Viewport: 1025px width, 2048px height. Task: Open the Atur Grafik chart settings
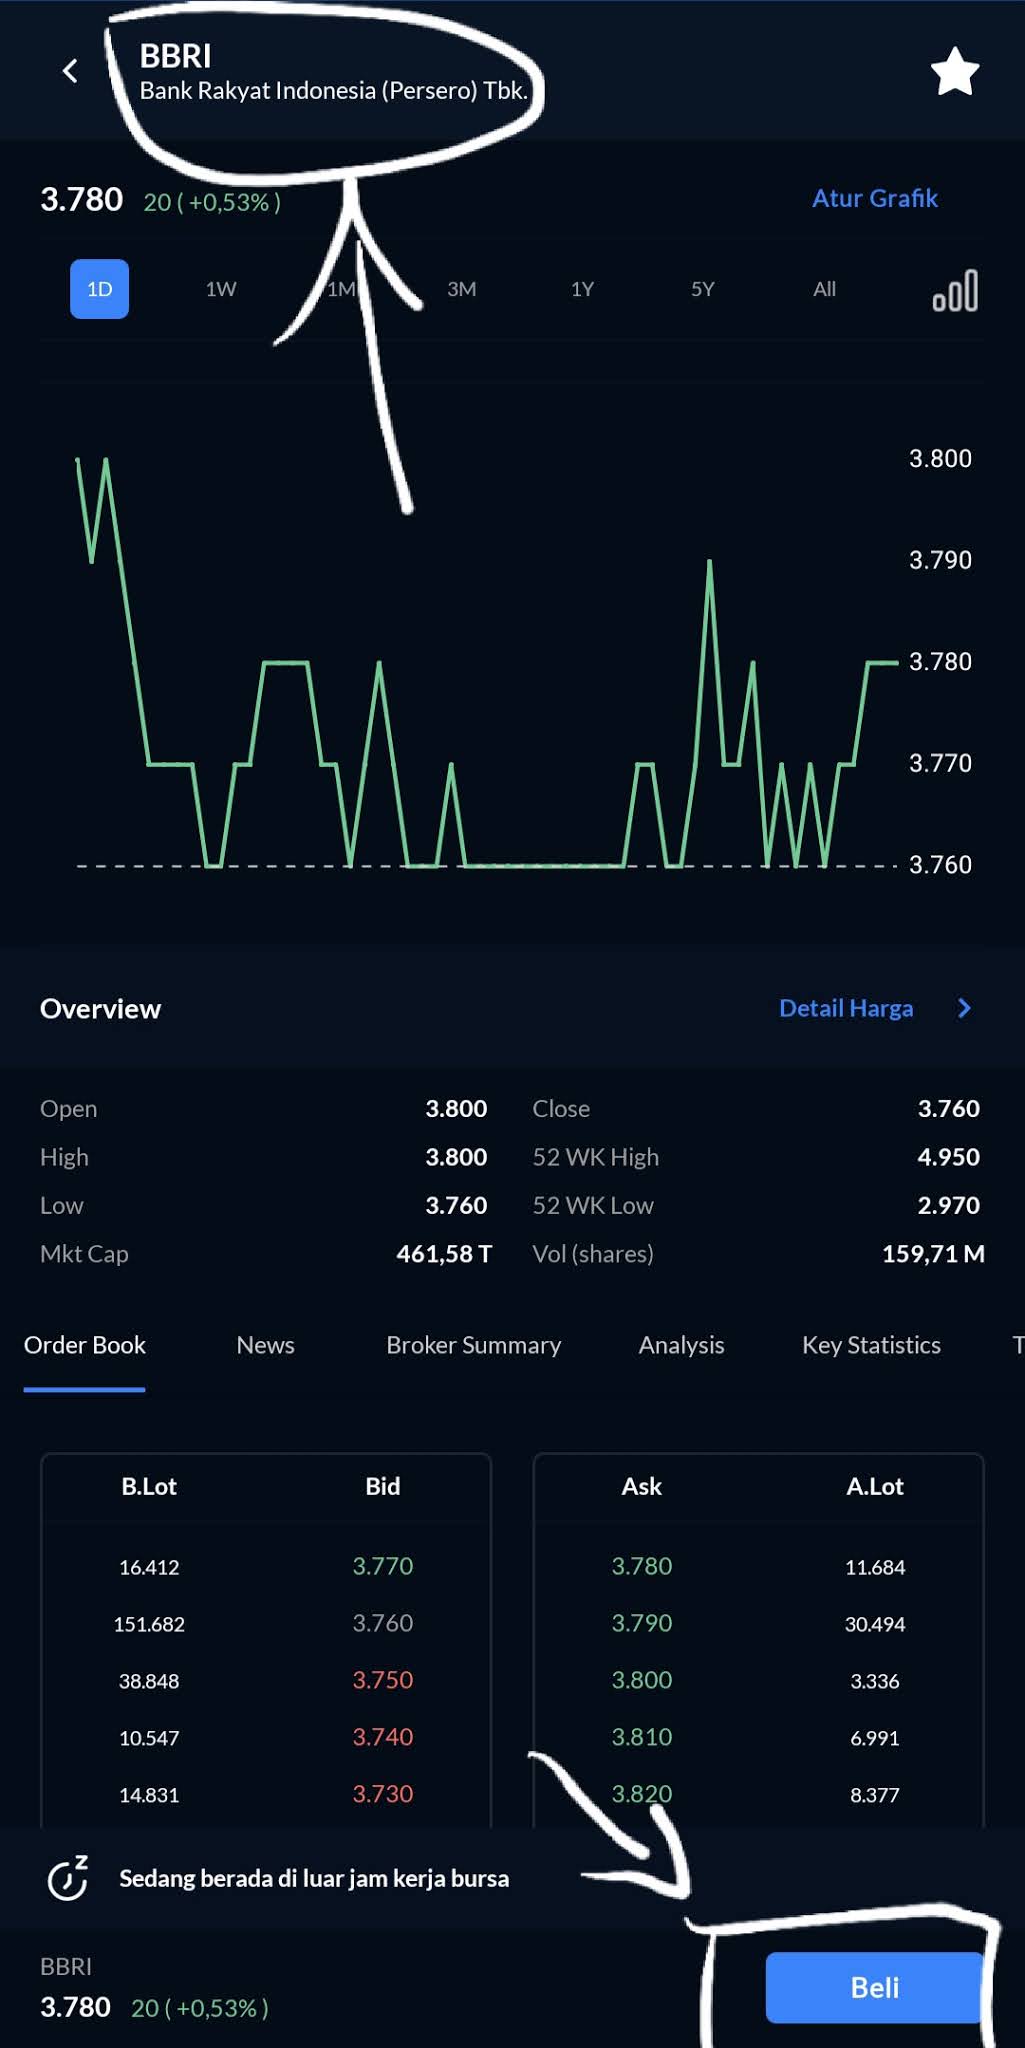coord(875,198)
